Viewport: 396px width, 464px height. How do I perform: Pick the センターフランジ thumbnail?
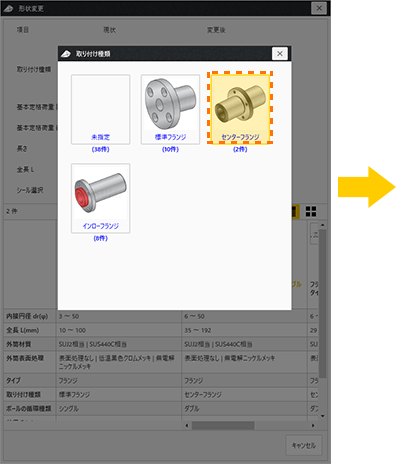pyautogui.click(x=240, y=109)
